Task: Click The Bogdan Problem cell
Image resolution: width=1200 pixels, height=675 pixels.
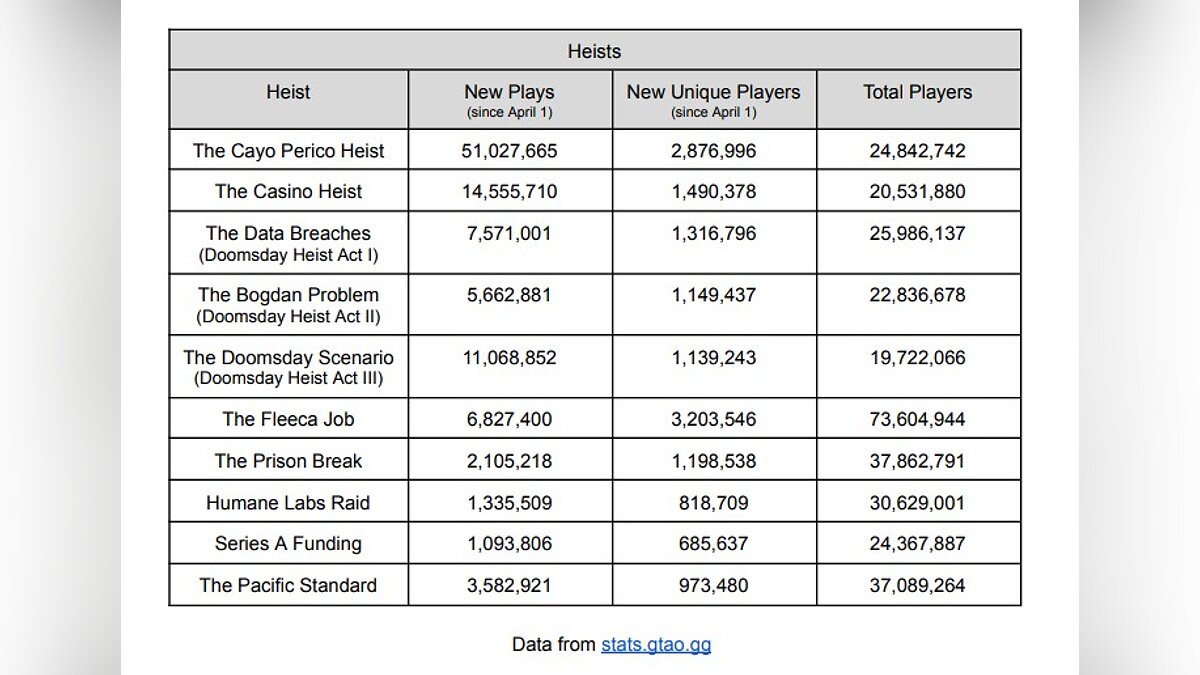Action: 288,295
